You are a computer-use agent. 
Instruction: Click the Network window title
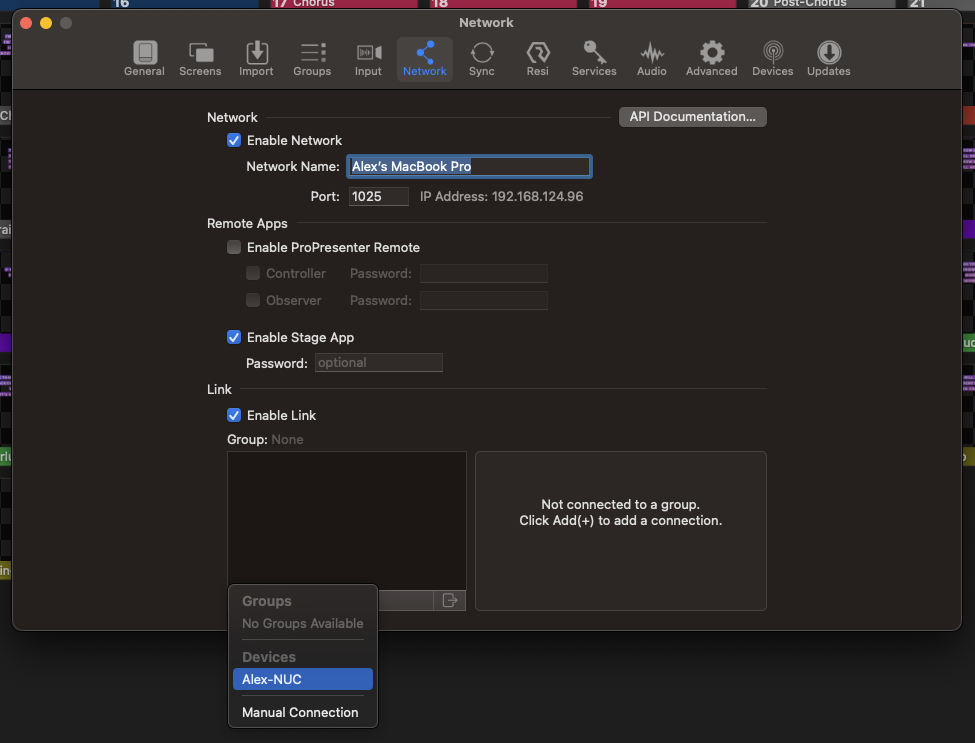(486, 22)
